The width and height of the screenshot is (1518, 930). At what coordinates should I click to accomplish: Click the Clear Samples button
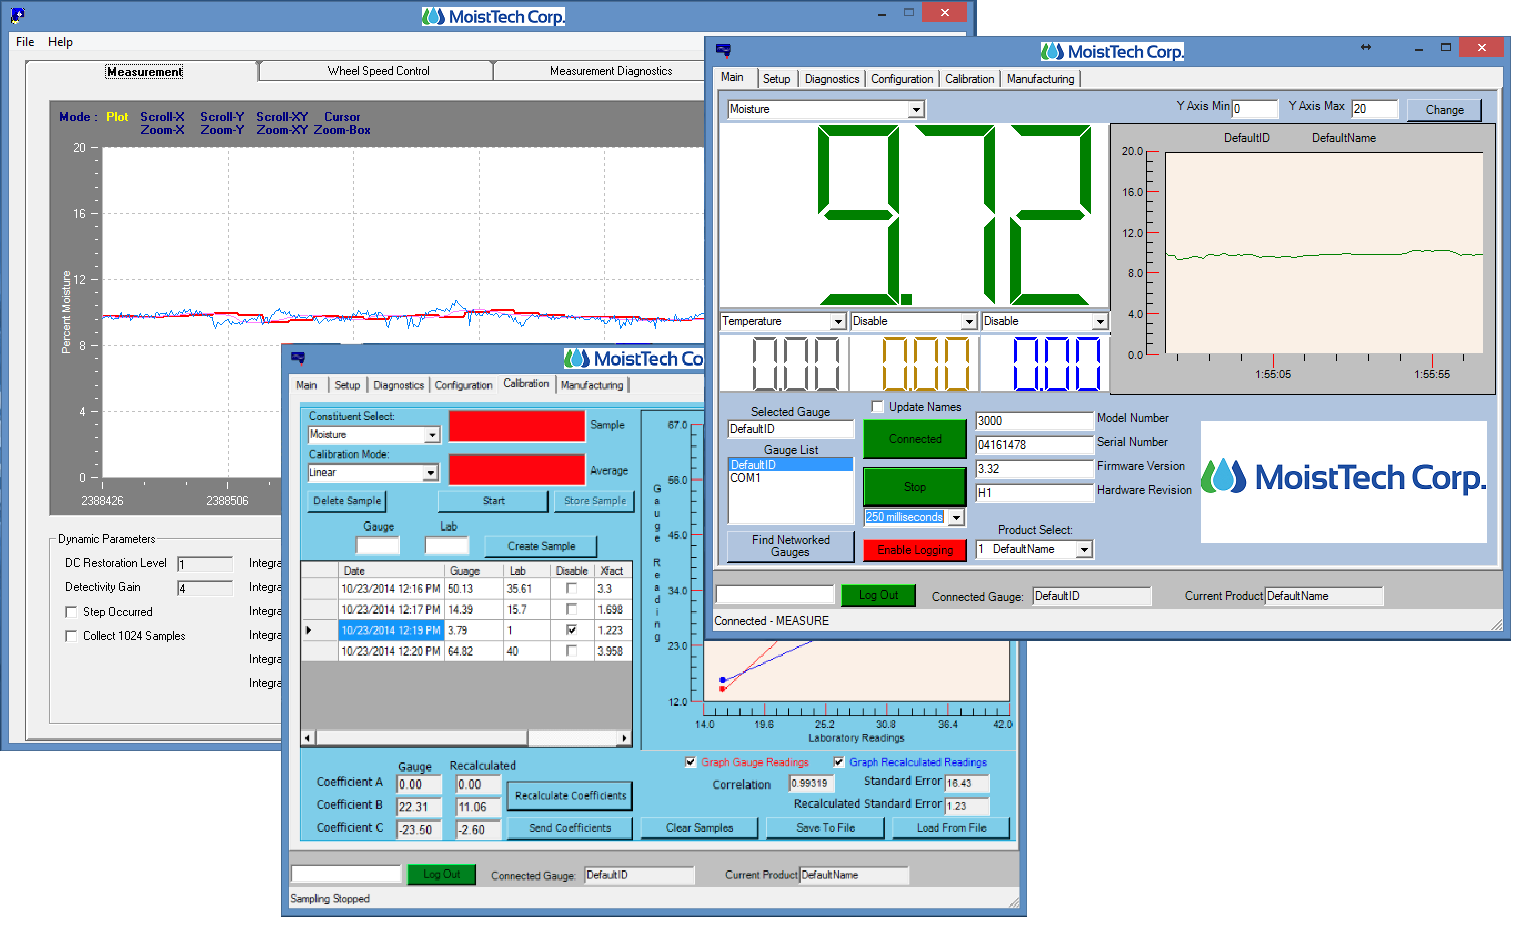pyautogui.click(x=700, y=828)
